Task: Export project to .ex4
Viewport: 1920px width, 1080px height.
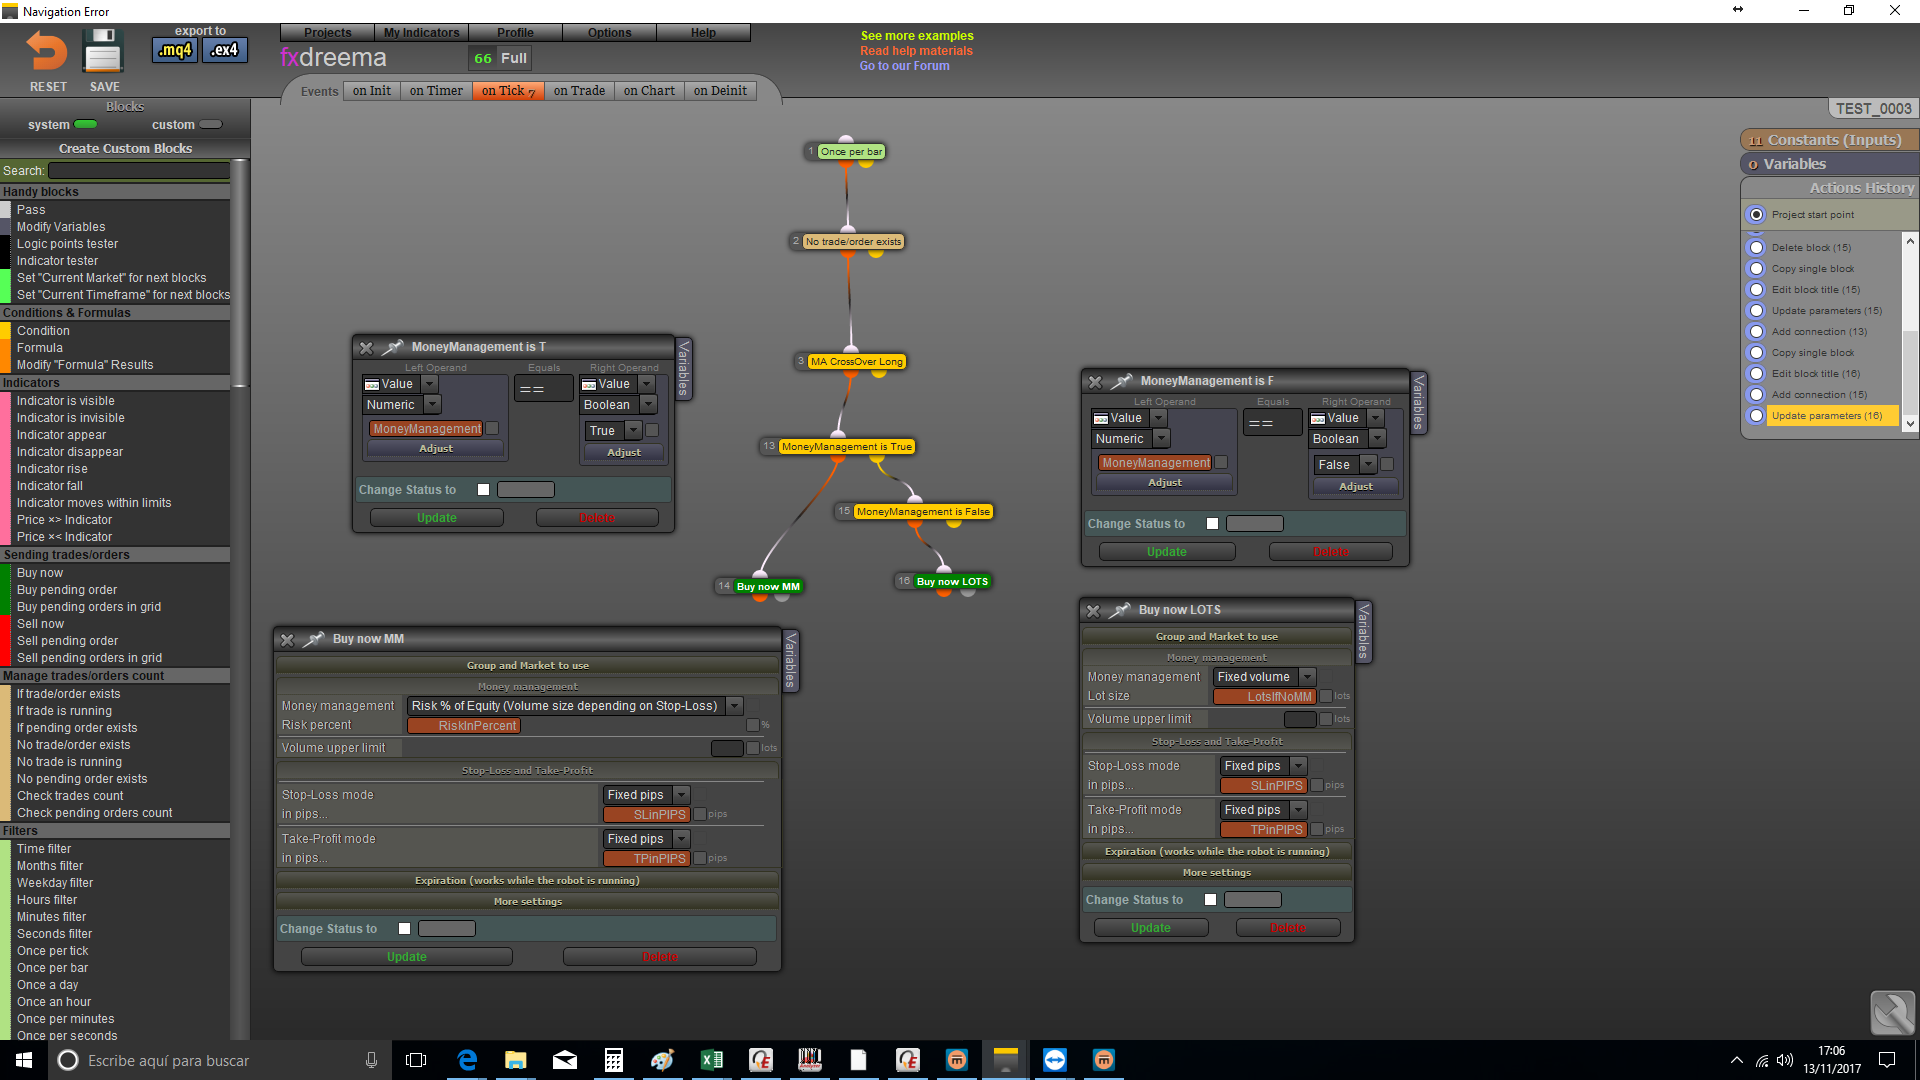Action: (x=225, y=50)
